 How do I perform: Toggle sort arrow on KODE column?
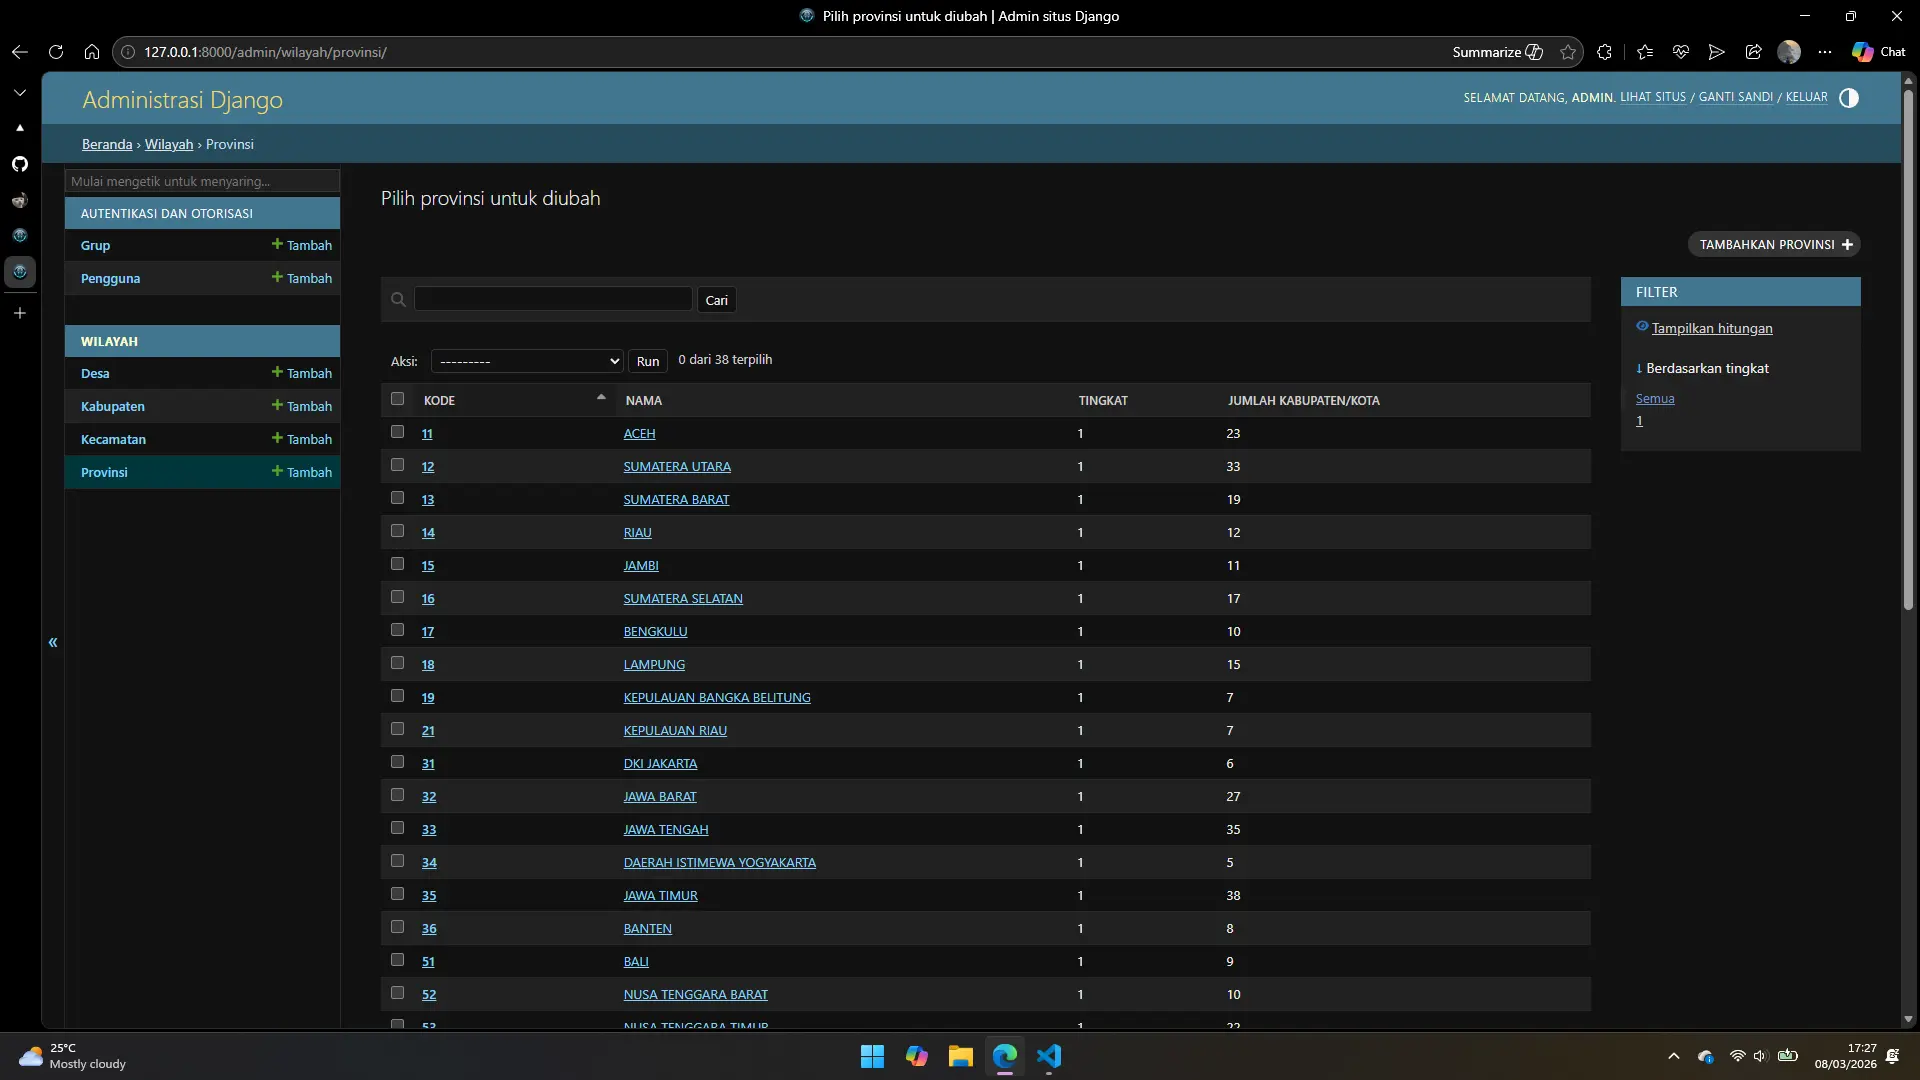coord(601,398)
